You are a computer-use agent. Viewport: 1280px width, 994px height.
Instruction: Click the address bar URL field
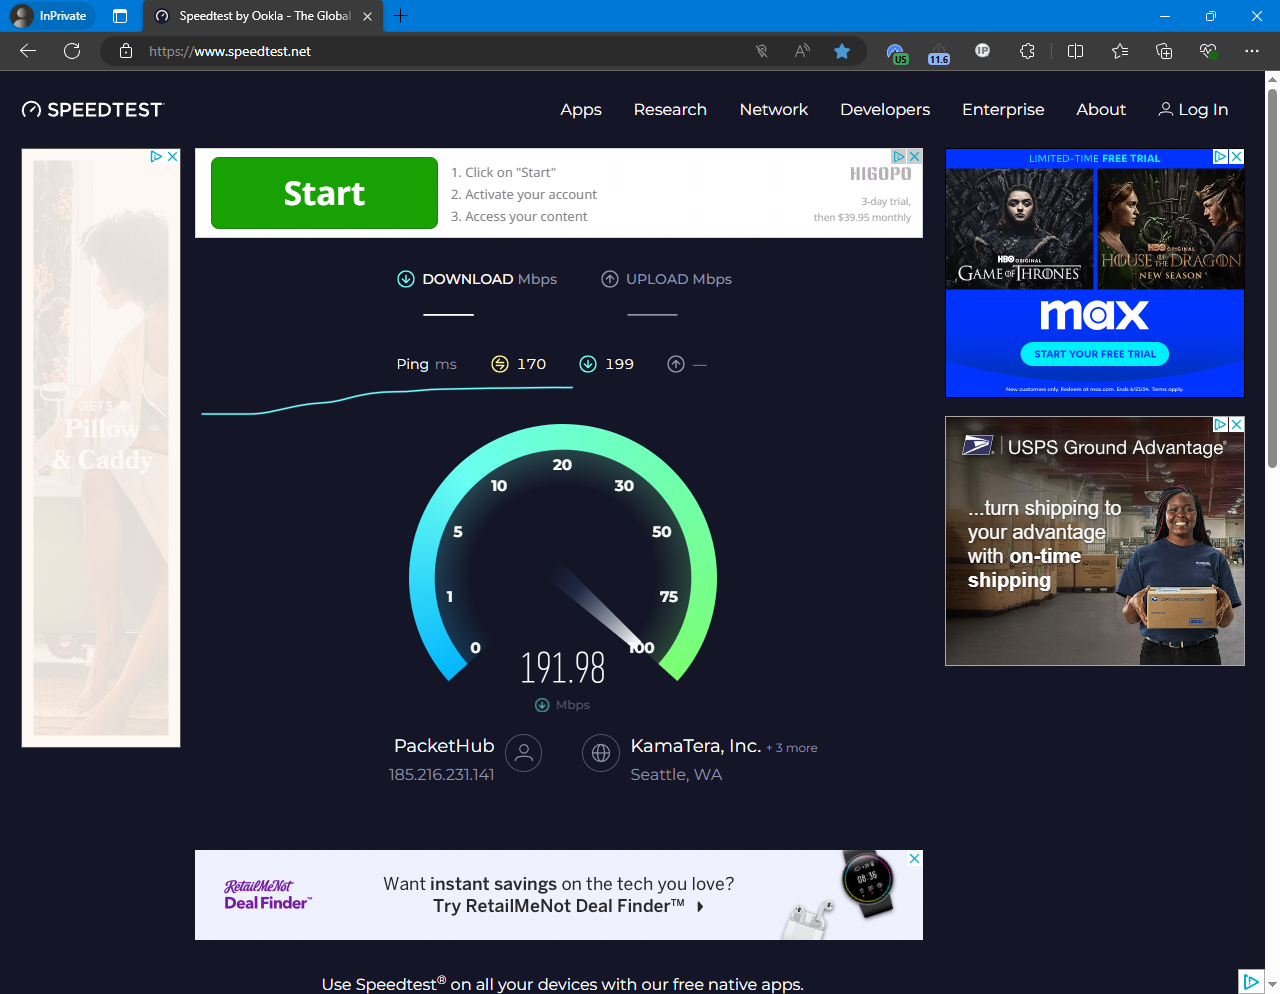pos(440,51)
